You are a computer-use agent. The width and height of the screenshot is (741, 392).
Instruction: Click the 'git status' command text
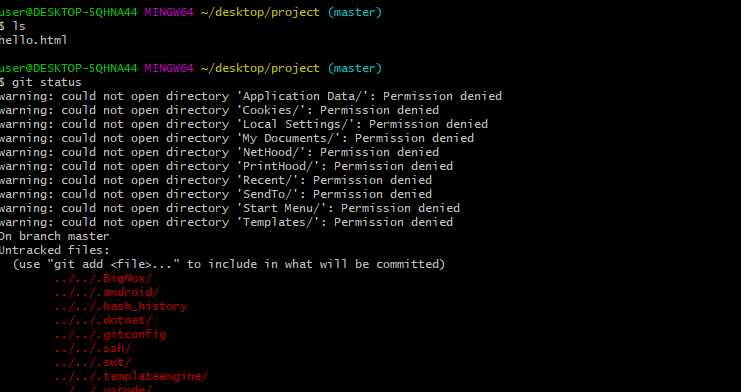46,83
